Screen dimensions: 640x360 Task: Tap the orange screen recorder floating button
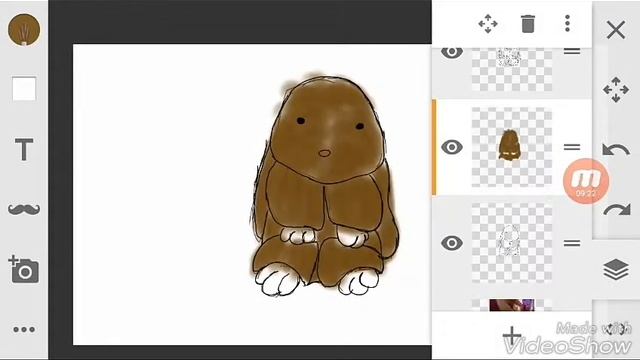point(586,181)
